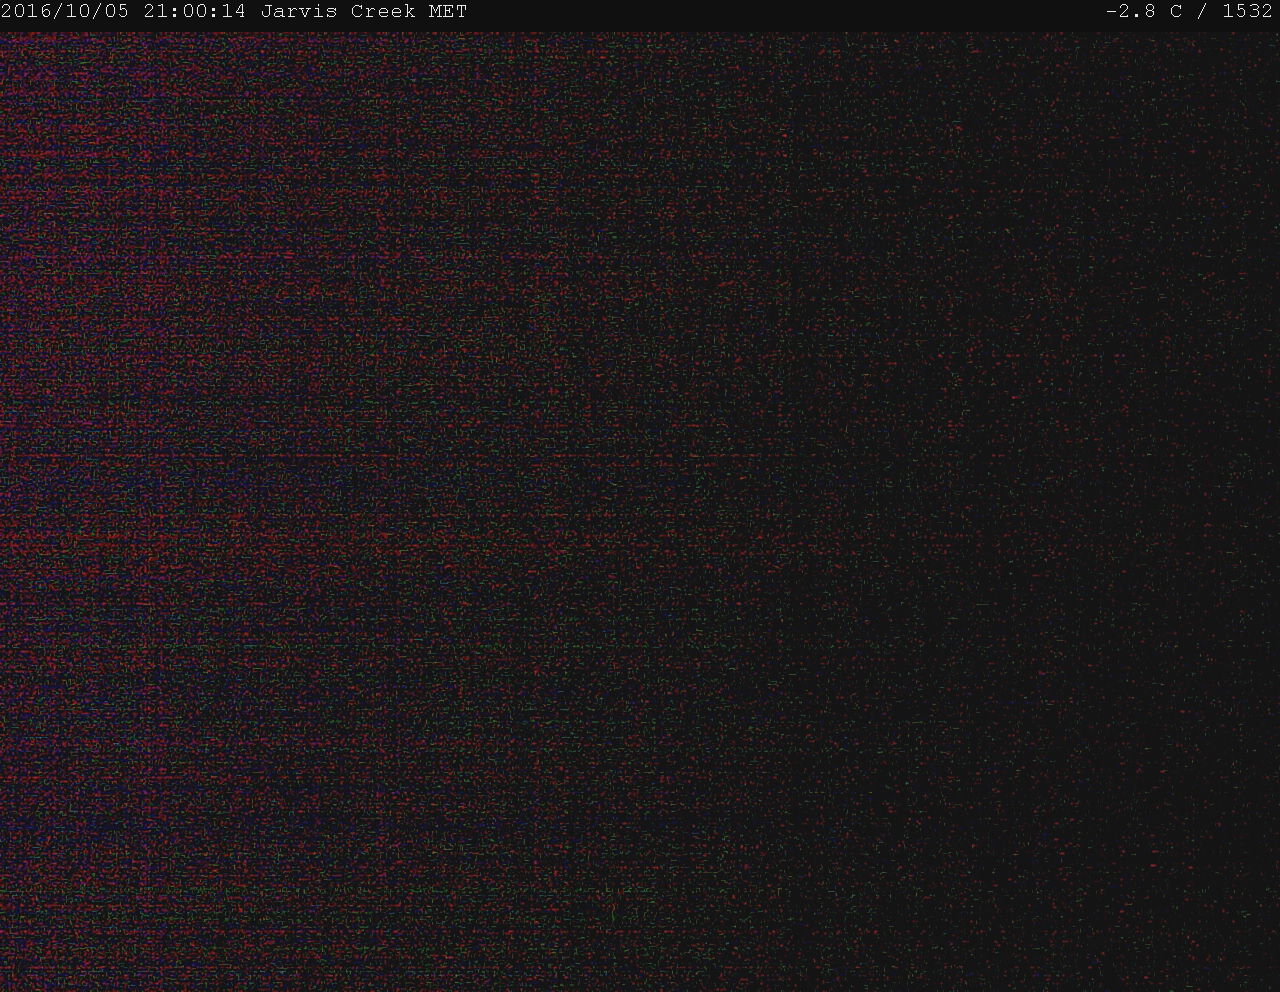The image size is (1280, 992).
Task: Click the darker right edge of the image
Action: pos(1266,500)
